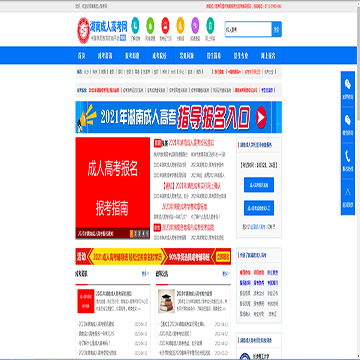Open the cyan circular icon beside the logo
Image resolution: width=360 pixels, height=360 pixels.
[135, 25]
